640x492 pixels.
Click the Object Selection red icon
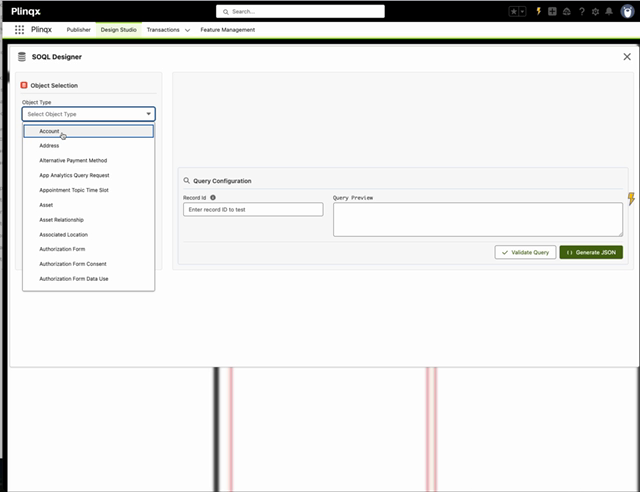(24, 85)
